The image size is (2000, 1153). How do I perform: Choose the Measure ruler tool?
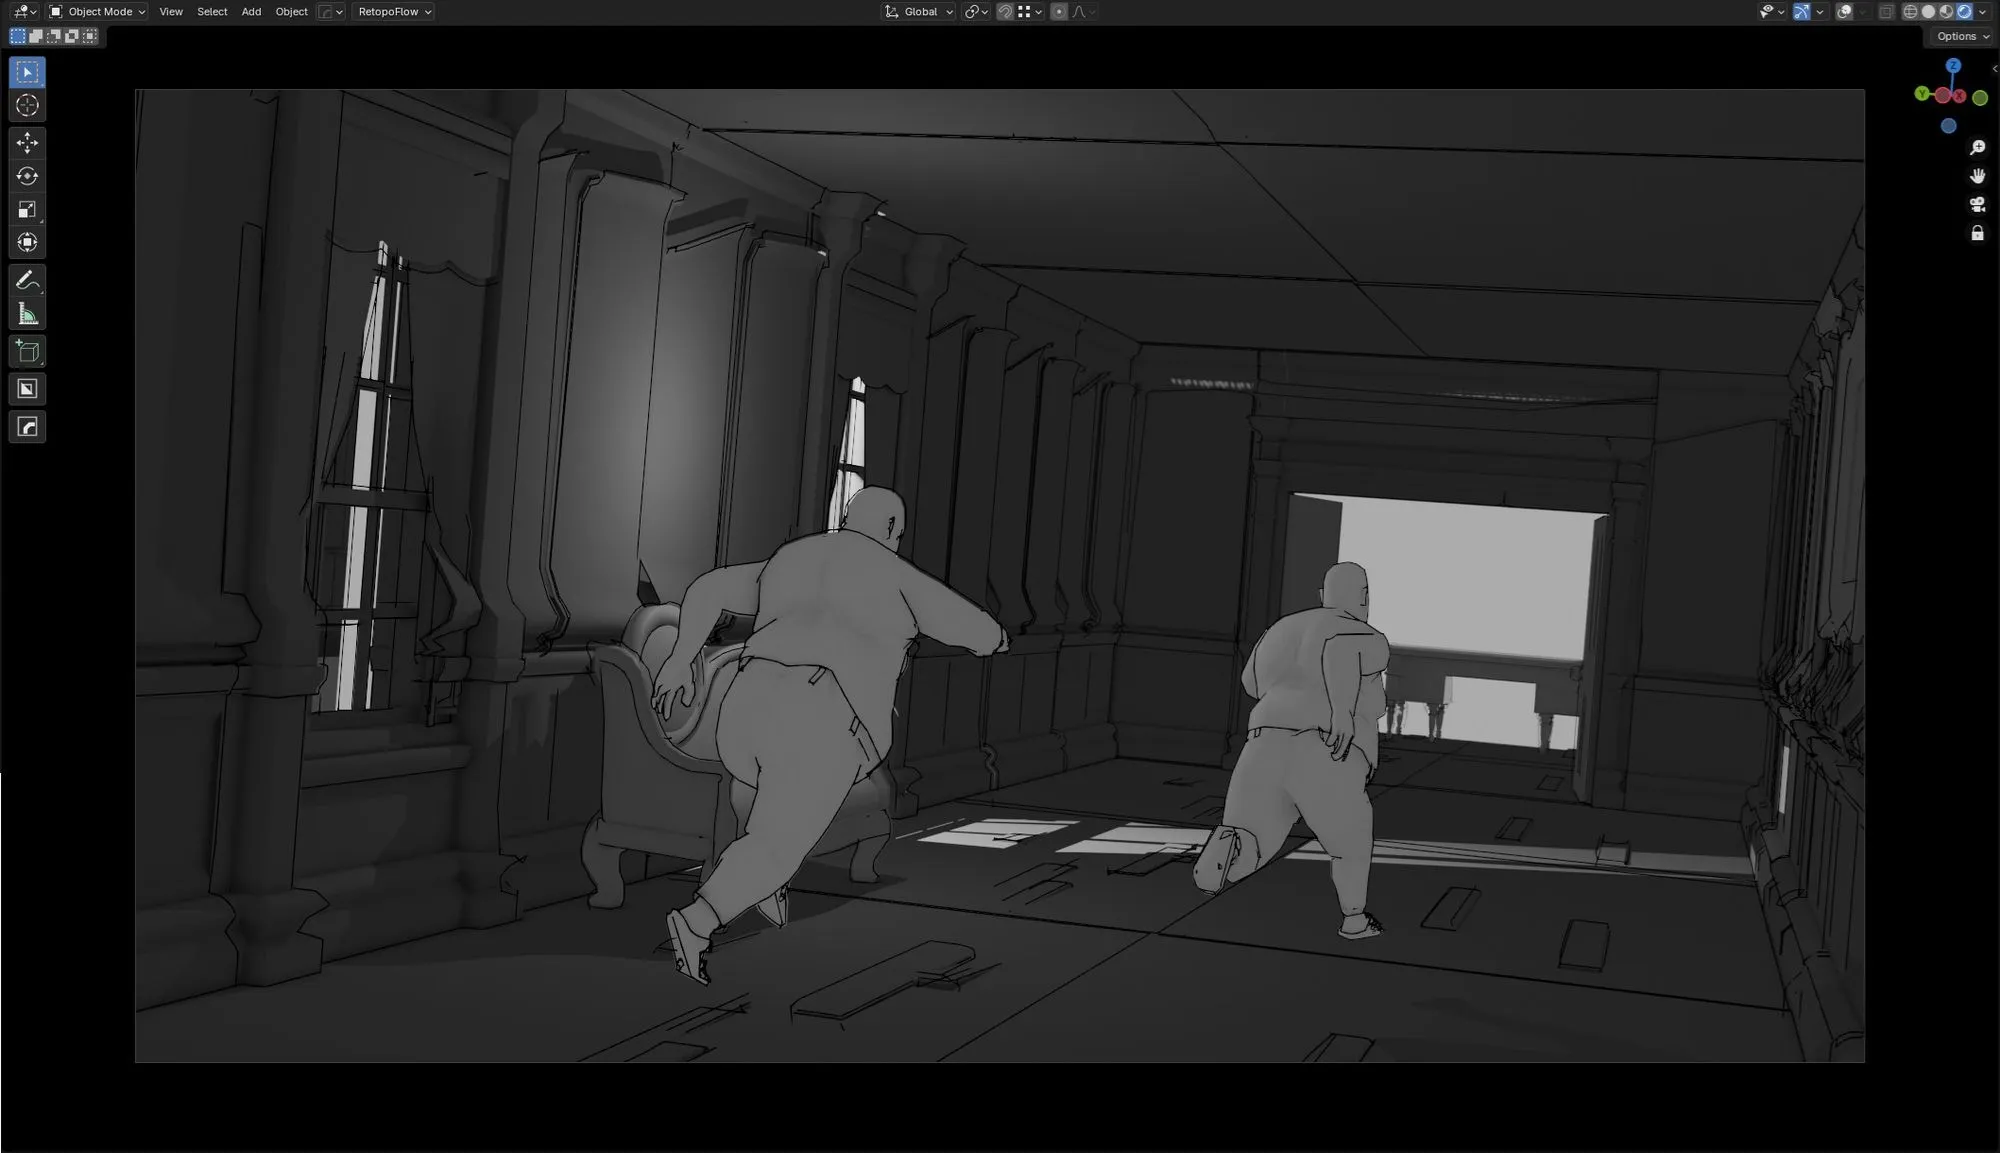pos(27,315)
